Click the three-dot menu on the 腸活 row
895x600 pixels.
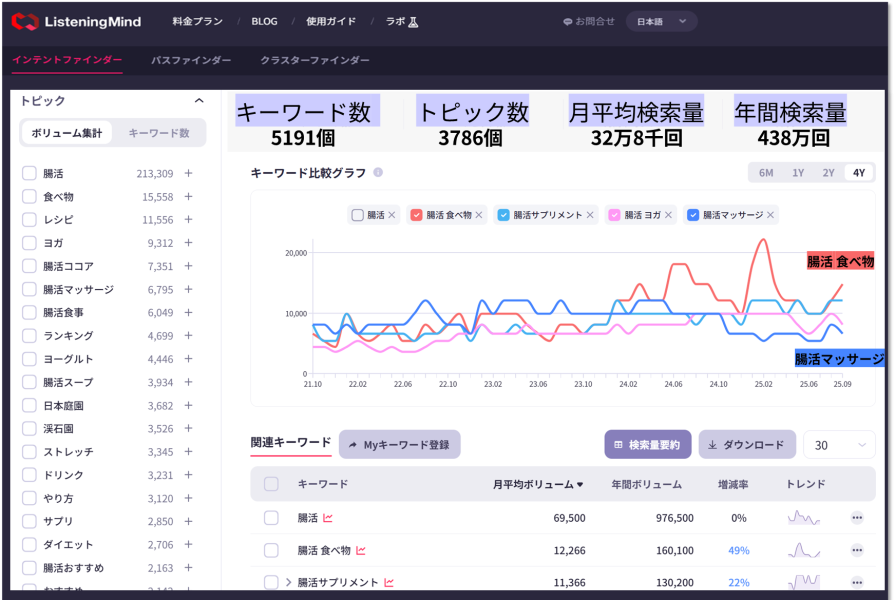click(857, 518)
